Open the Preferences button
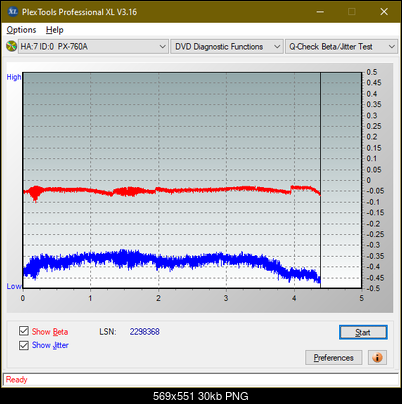402x404 pixels. (x=334, y=358)
